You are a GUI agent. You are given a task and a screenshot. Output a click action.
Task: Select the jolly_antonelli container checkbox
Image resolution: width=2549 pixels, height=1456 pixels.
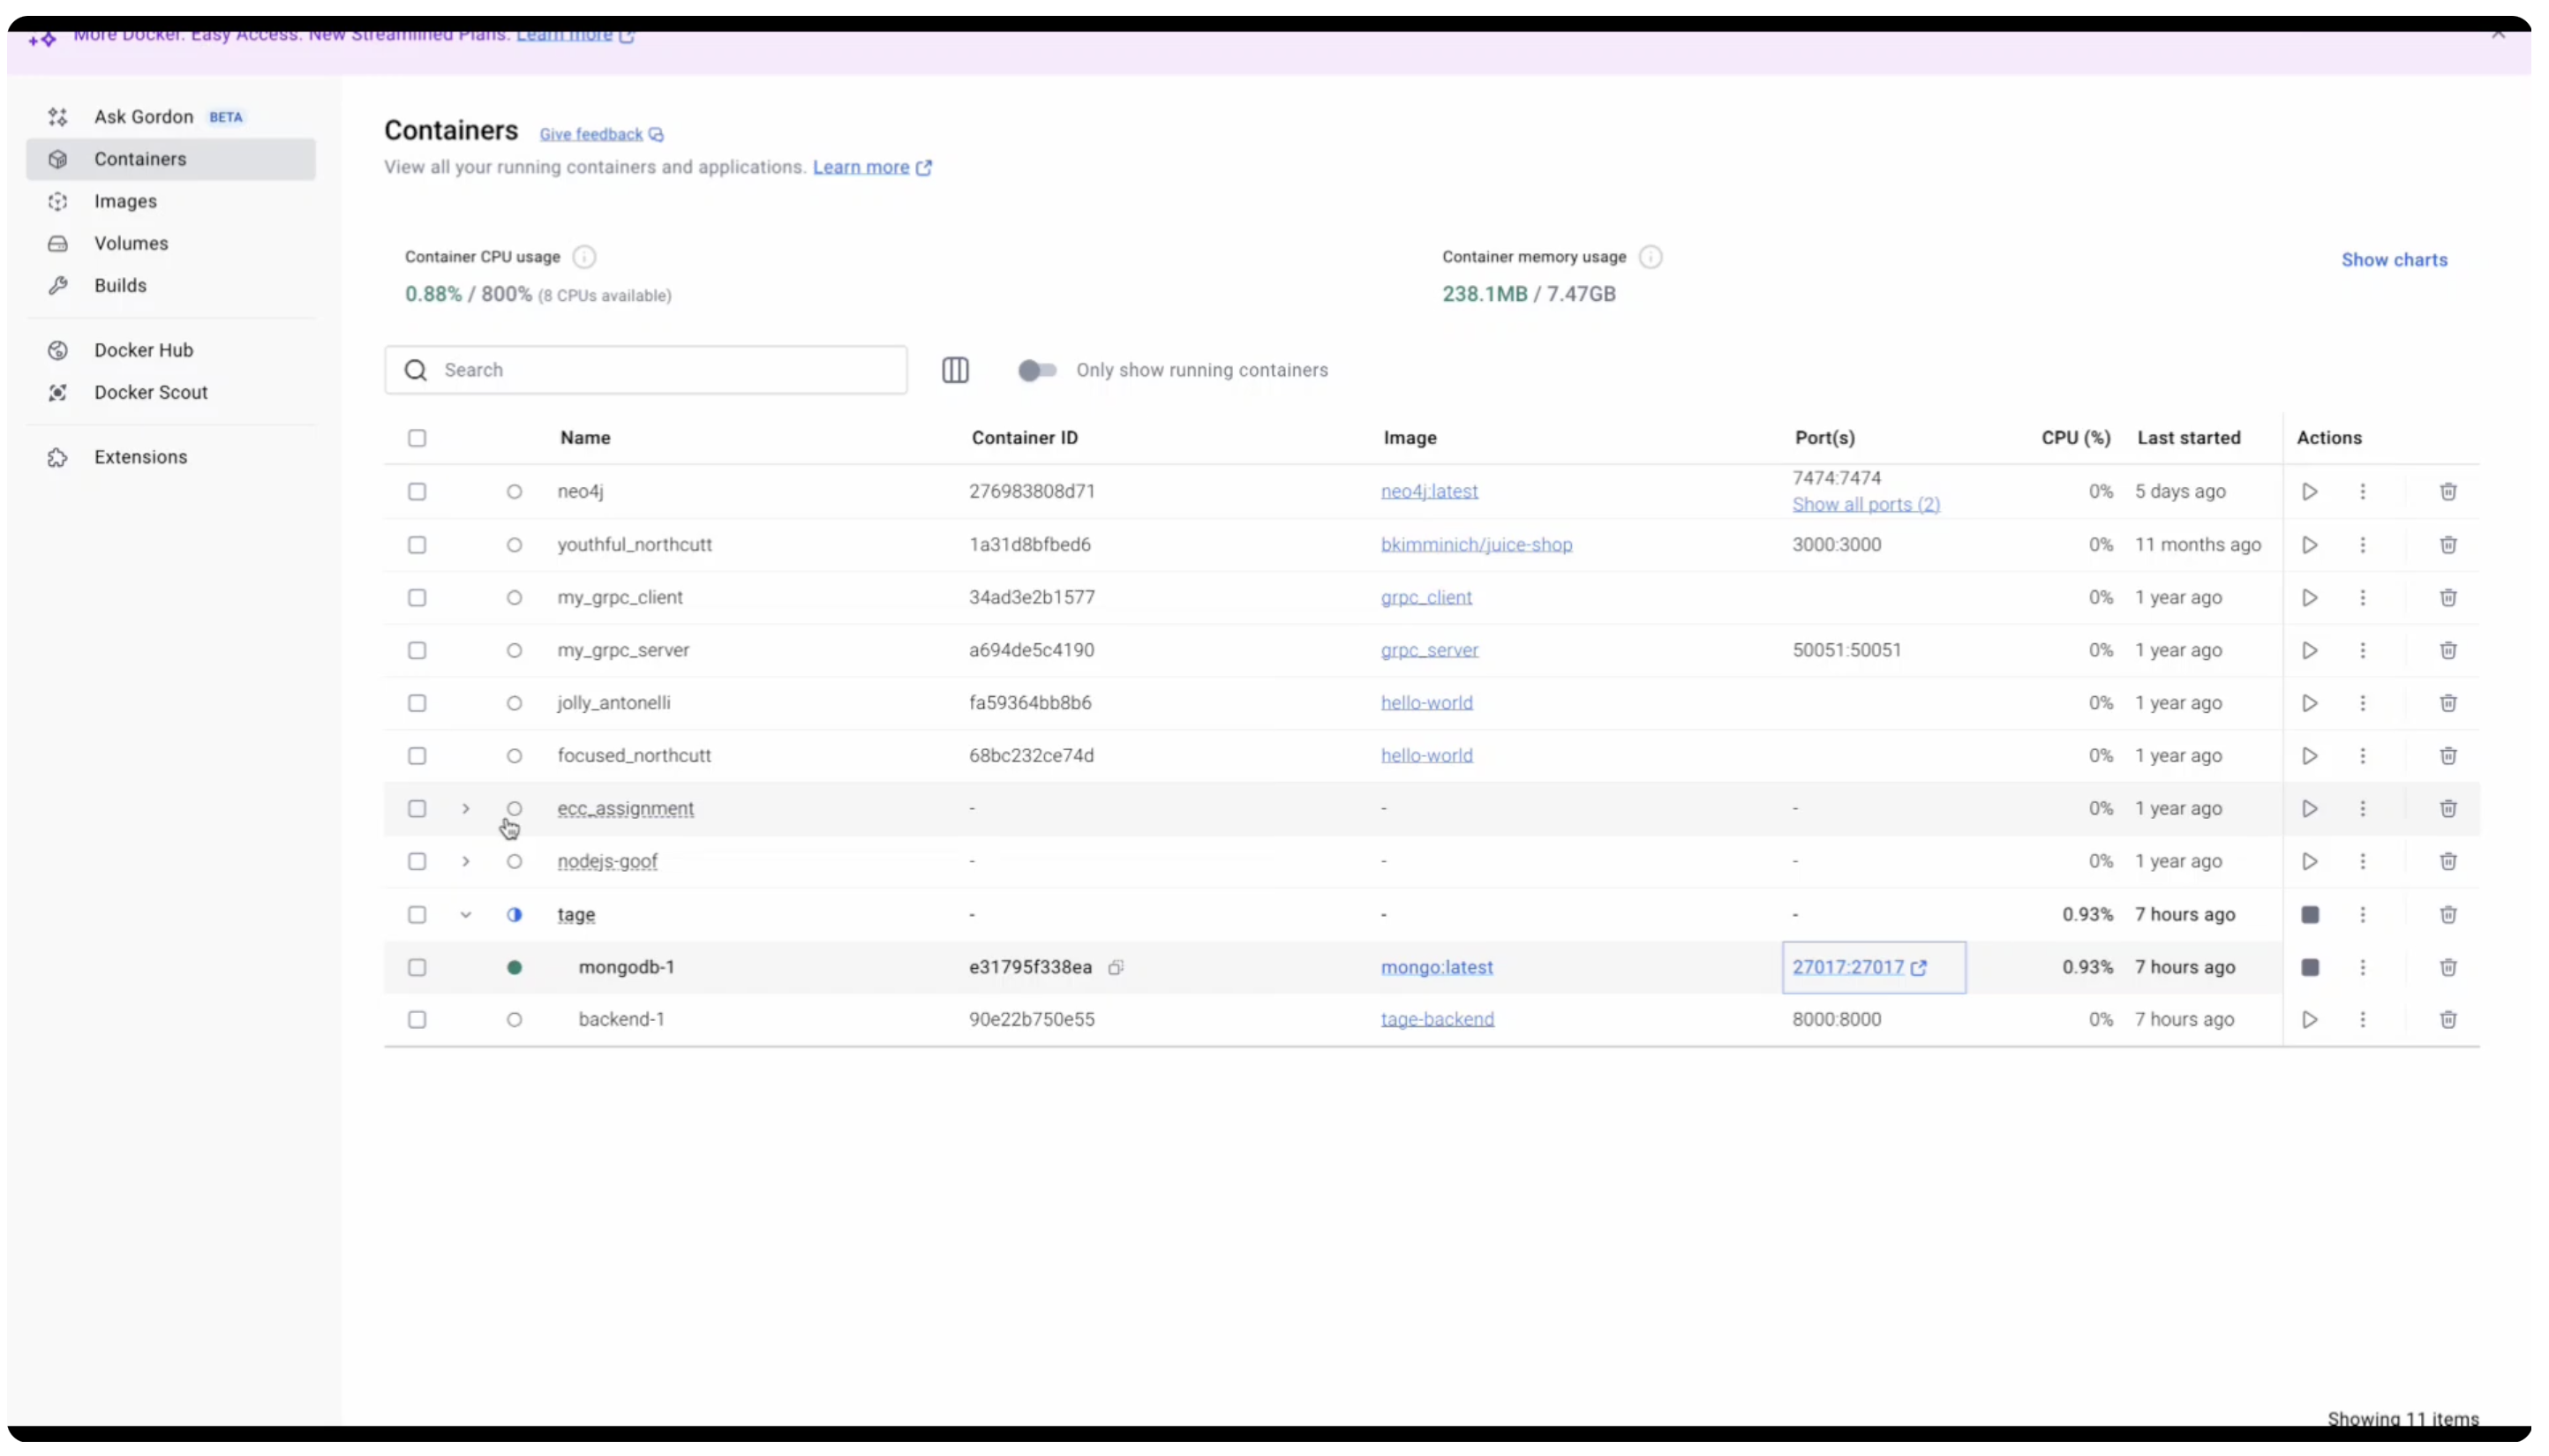[416, 703]
